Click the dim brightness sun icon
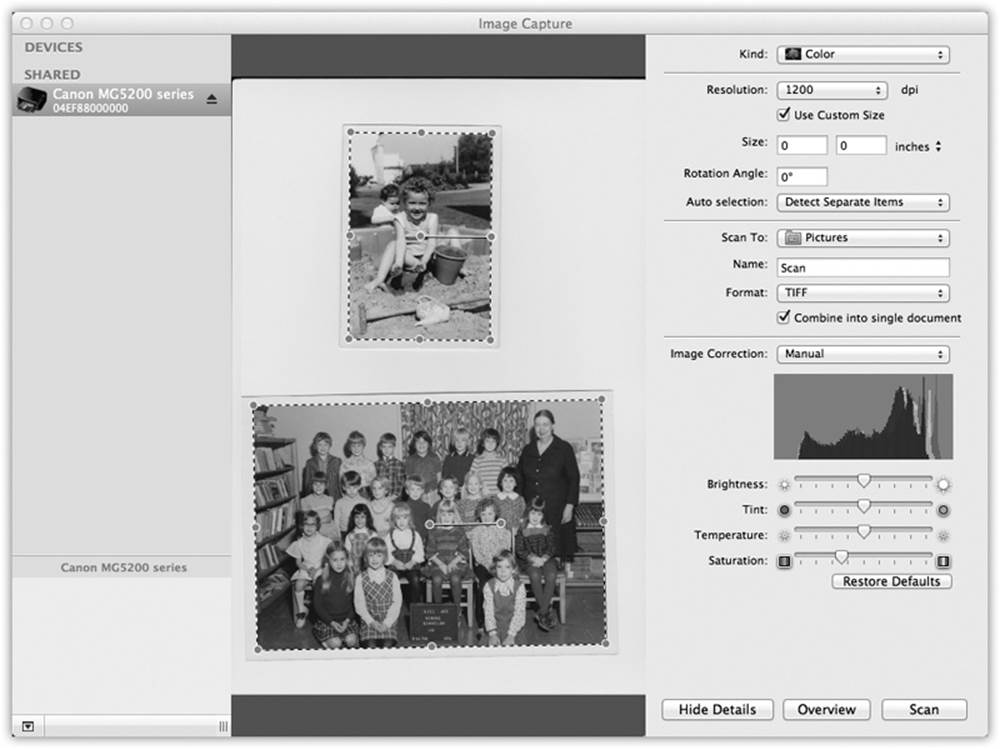 [x=784, y=485]
